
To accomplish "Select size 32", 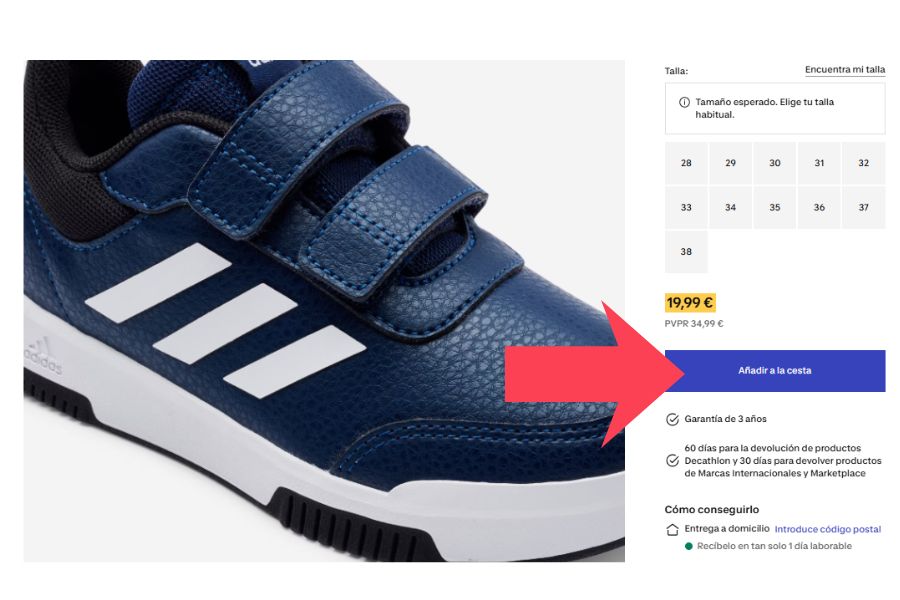I will click(x=864, y=163).
